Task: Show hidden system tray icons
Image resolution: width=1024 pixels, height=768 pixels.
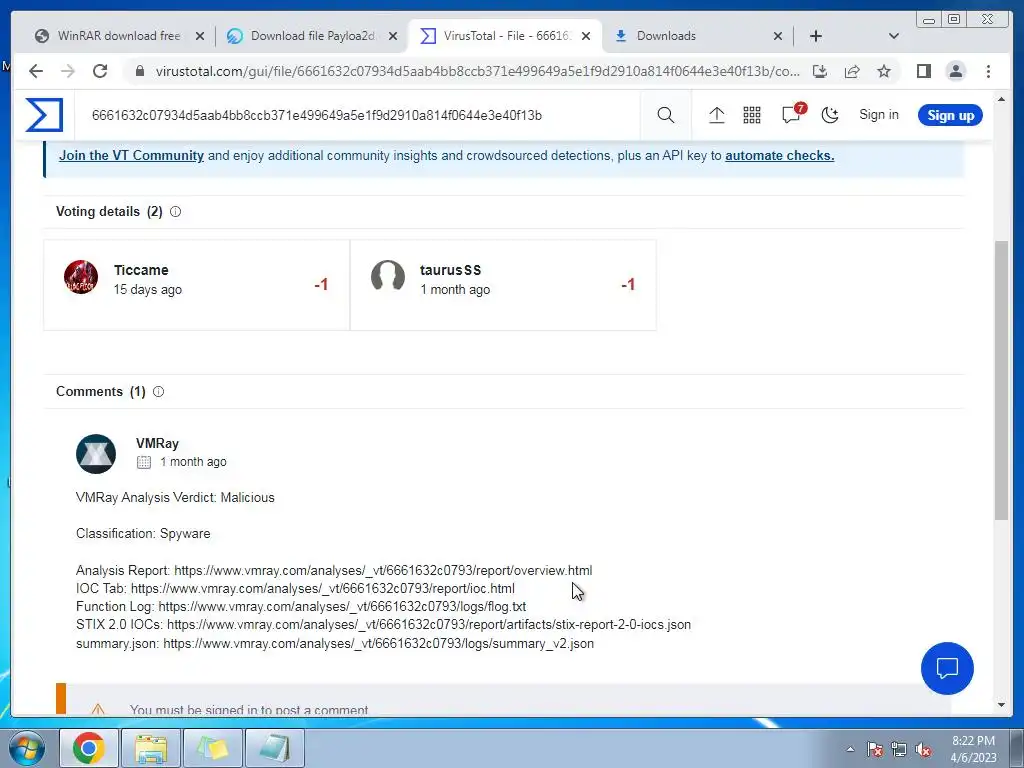Action: coord(850,749)
